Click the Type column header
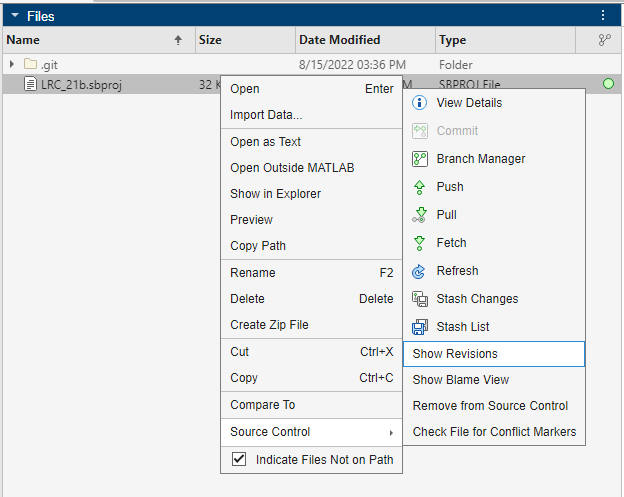The image size is (624, 497). [x=452, y=40]
